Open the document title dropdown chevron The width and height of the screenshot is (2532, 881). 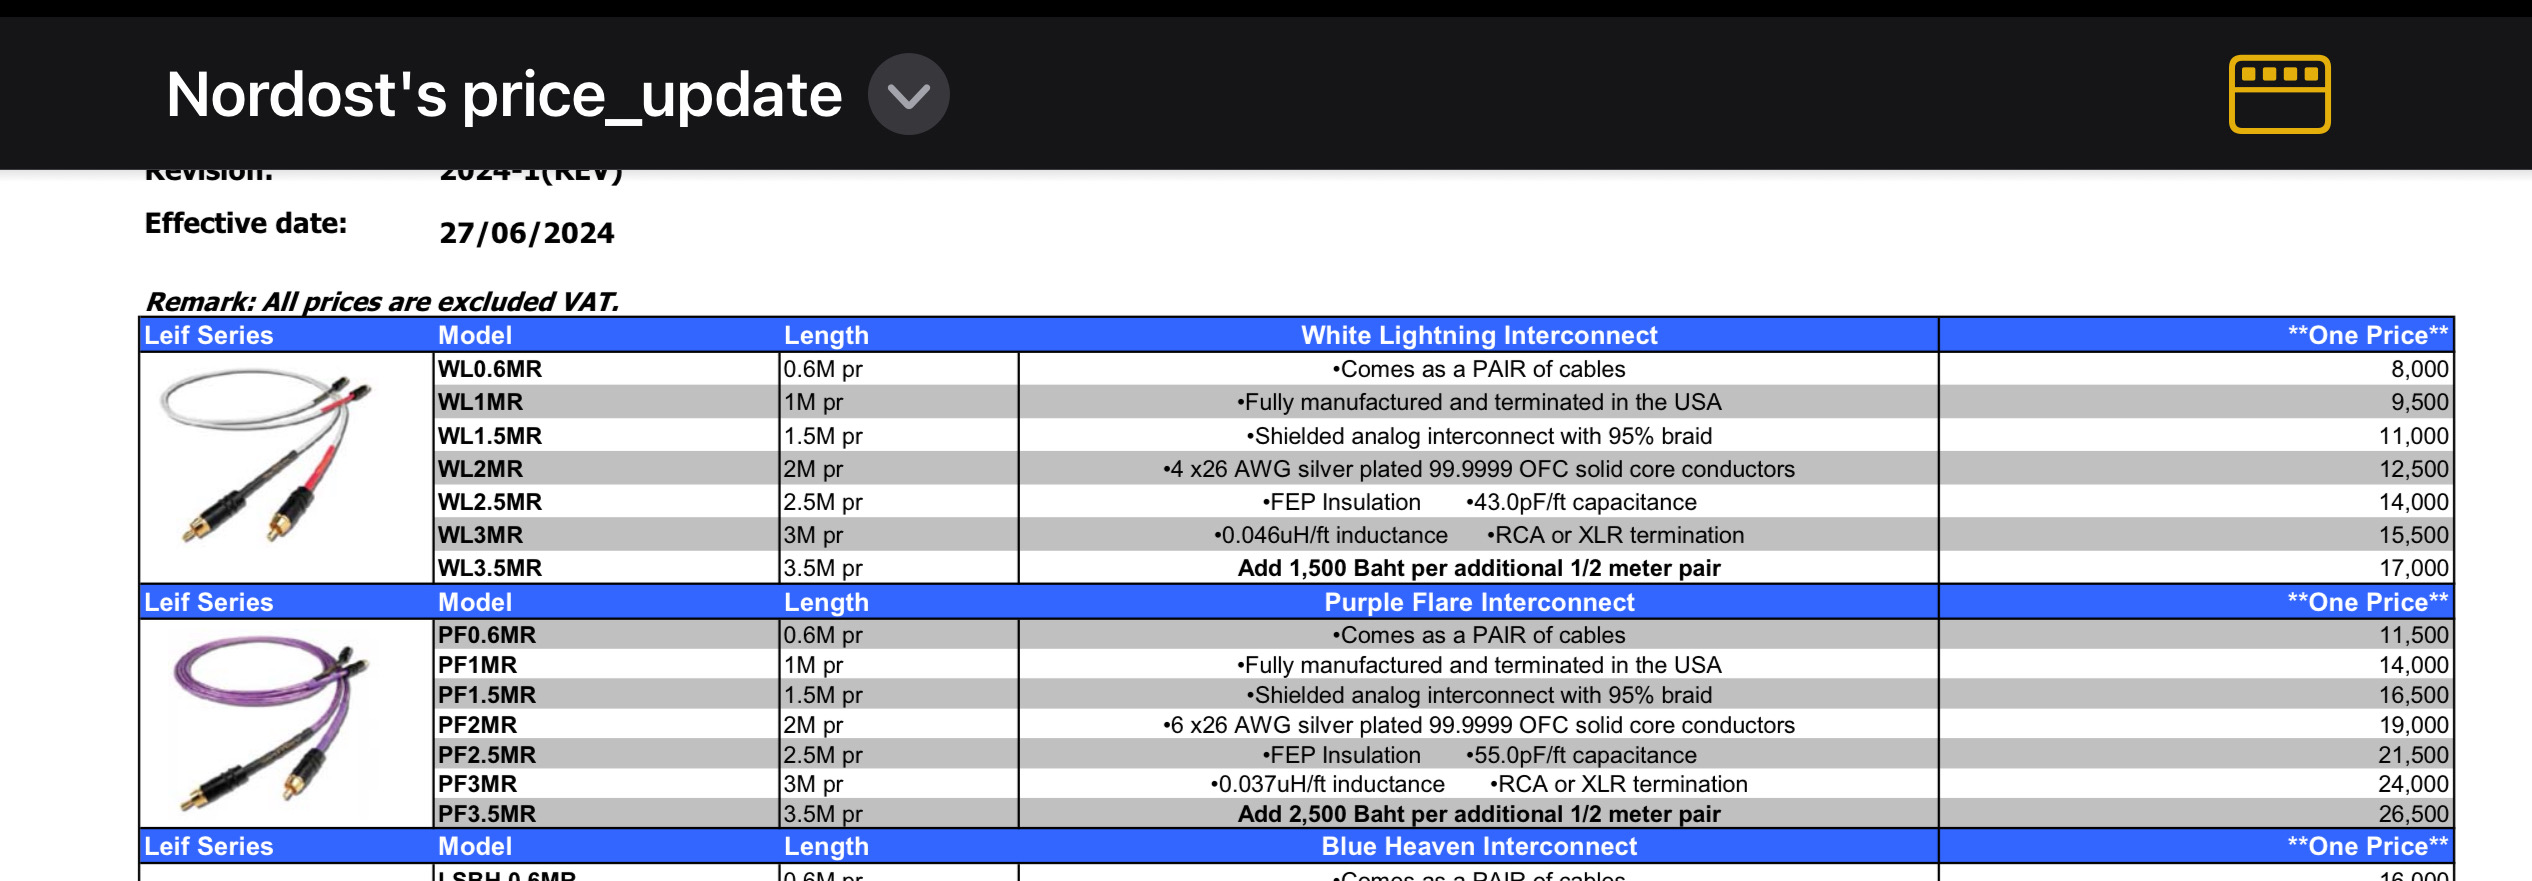(x=908, y=94)
